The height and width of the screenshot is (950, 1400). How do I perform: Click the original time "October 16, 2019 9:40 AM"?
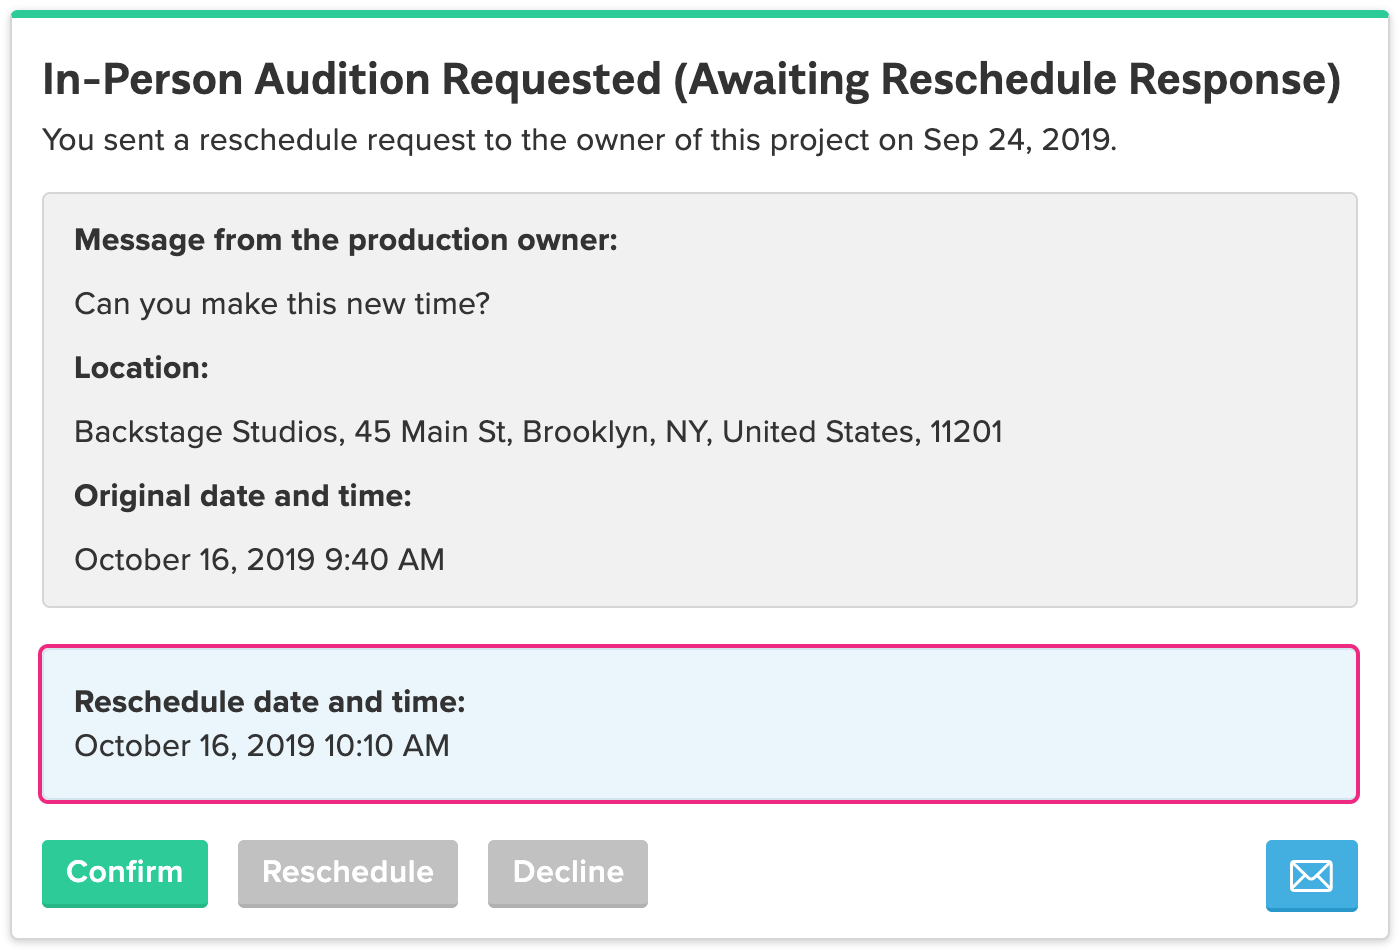coord(259,560)
